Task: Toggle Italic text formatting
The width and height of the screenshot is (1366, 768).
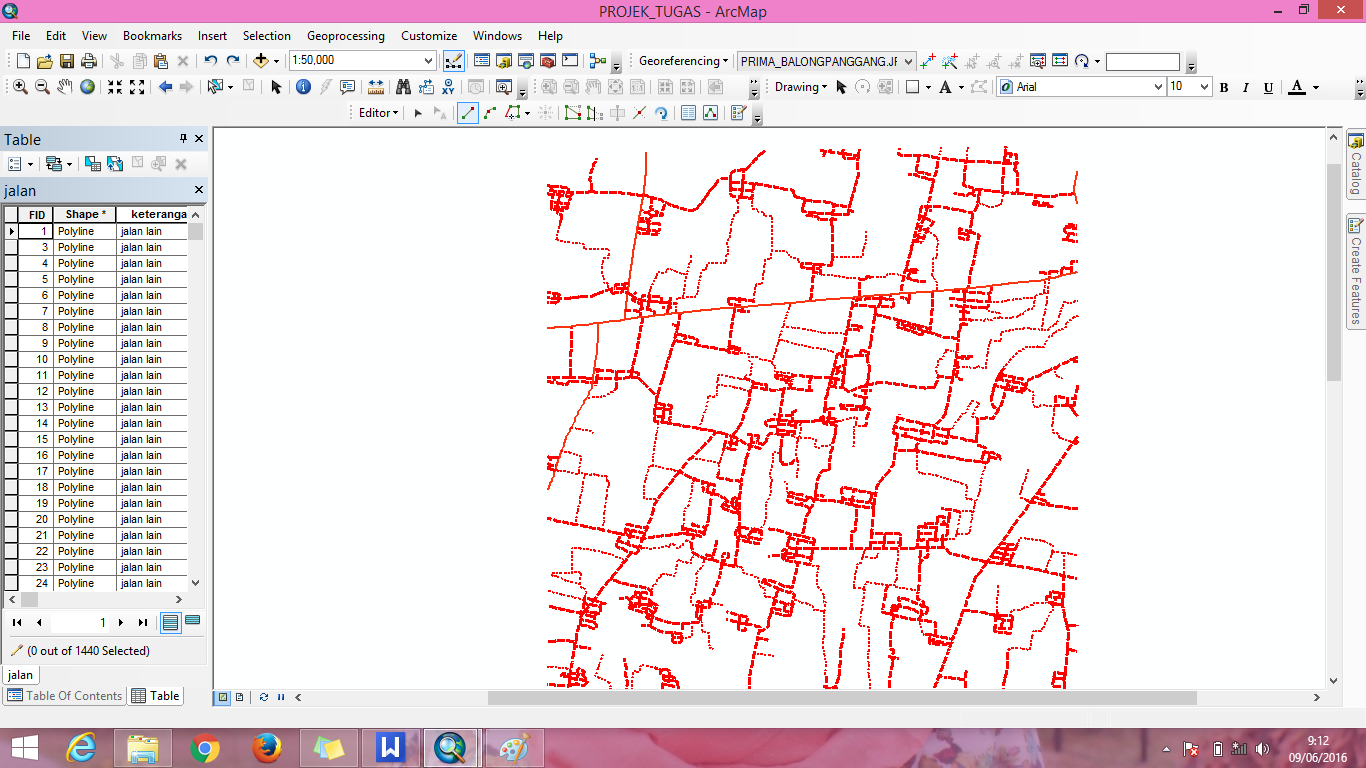Action: [1246, 87]
